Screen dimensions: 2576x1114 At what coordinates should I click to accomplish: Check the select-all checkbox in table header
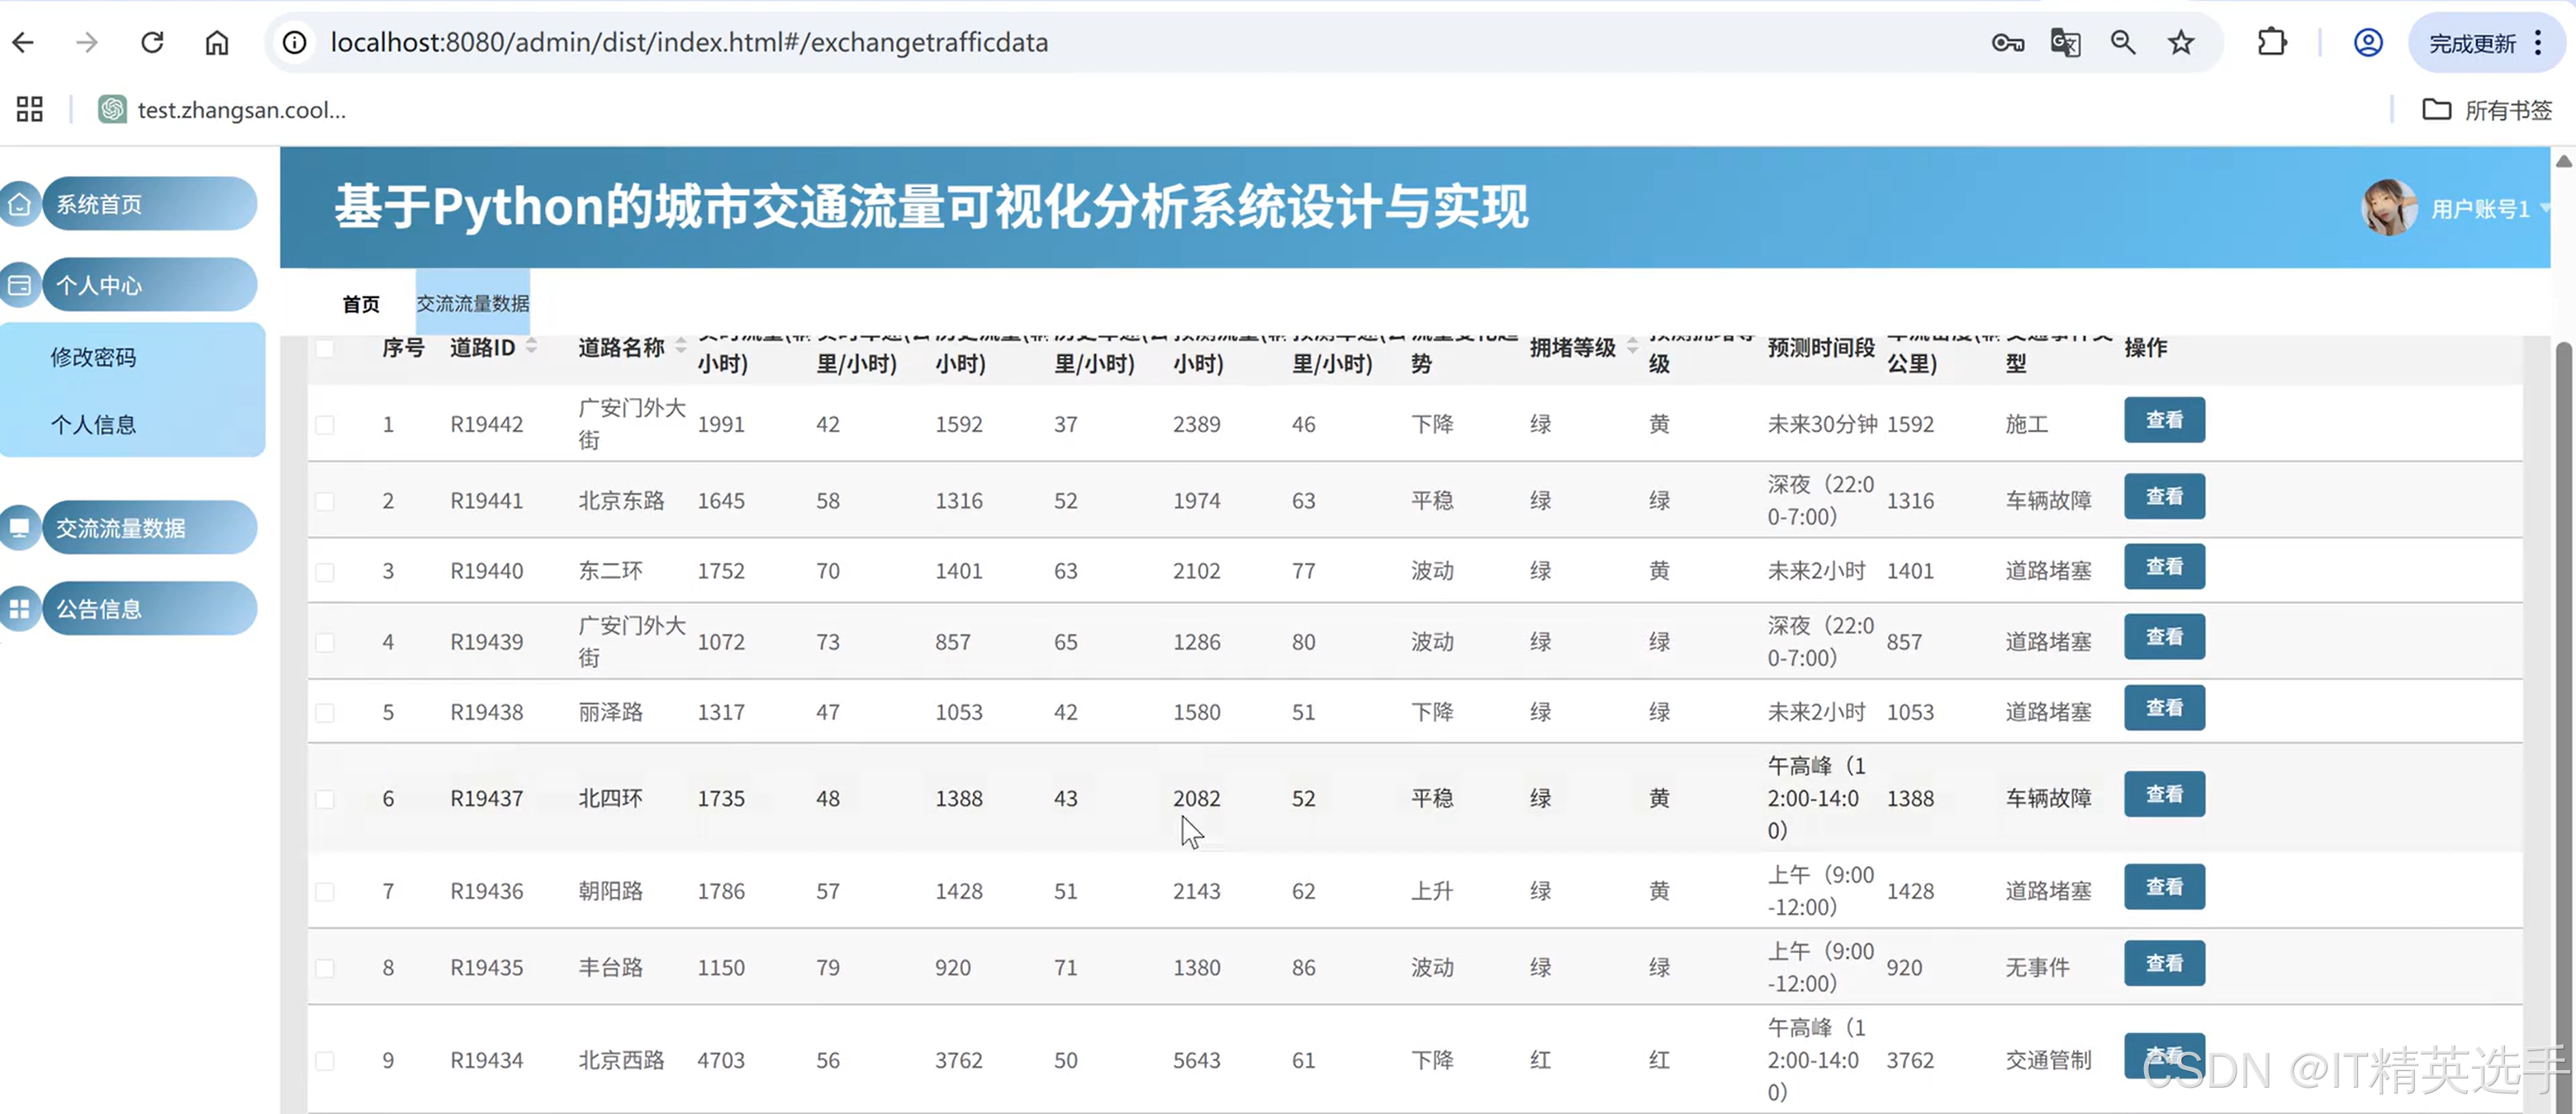tap(325, 349)
